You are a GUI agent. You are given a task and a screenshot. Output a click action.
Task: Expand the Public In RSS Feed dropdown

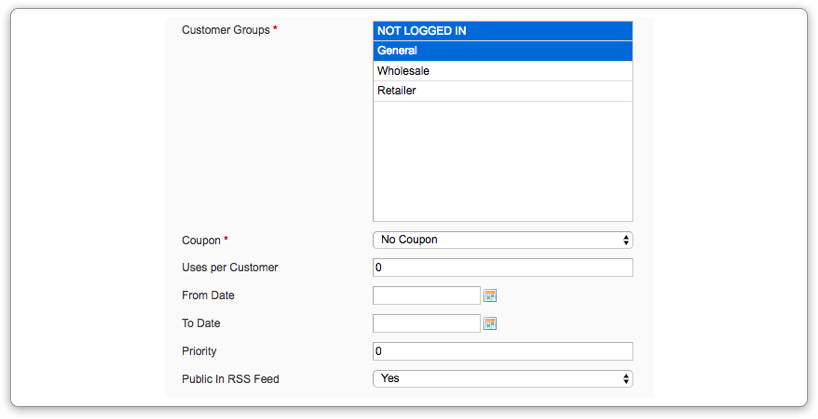pyautogui.click(x=503, y=379)
